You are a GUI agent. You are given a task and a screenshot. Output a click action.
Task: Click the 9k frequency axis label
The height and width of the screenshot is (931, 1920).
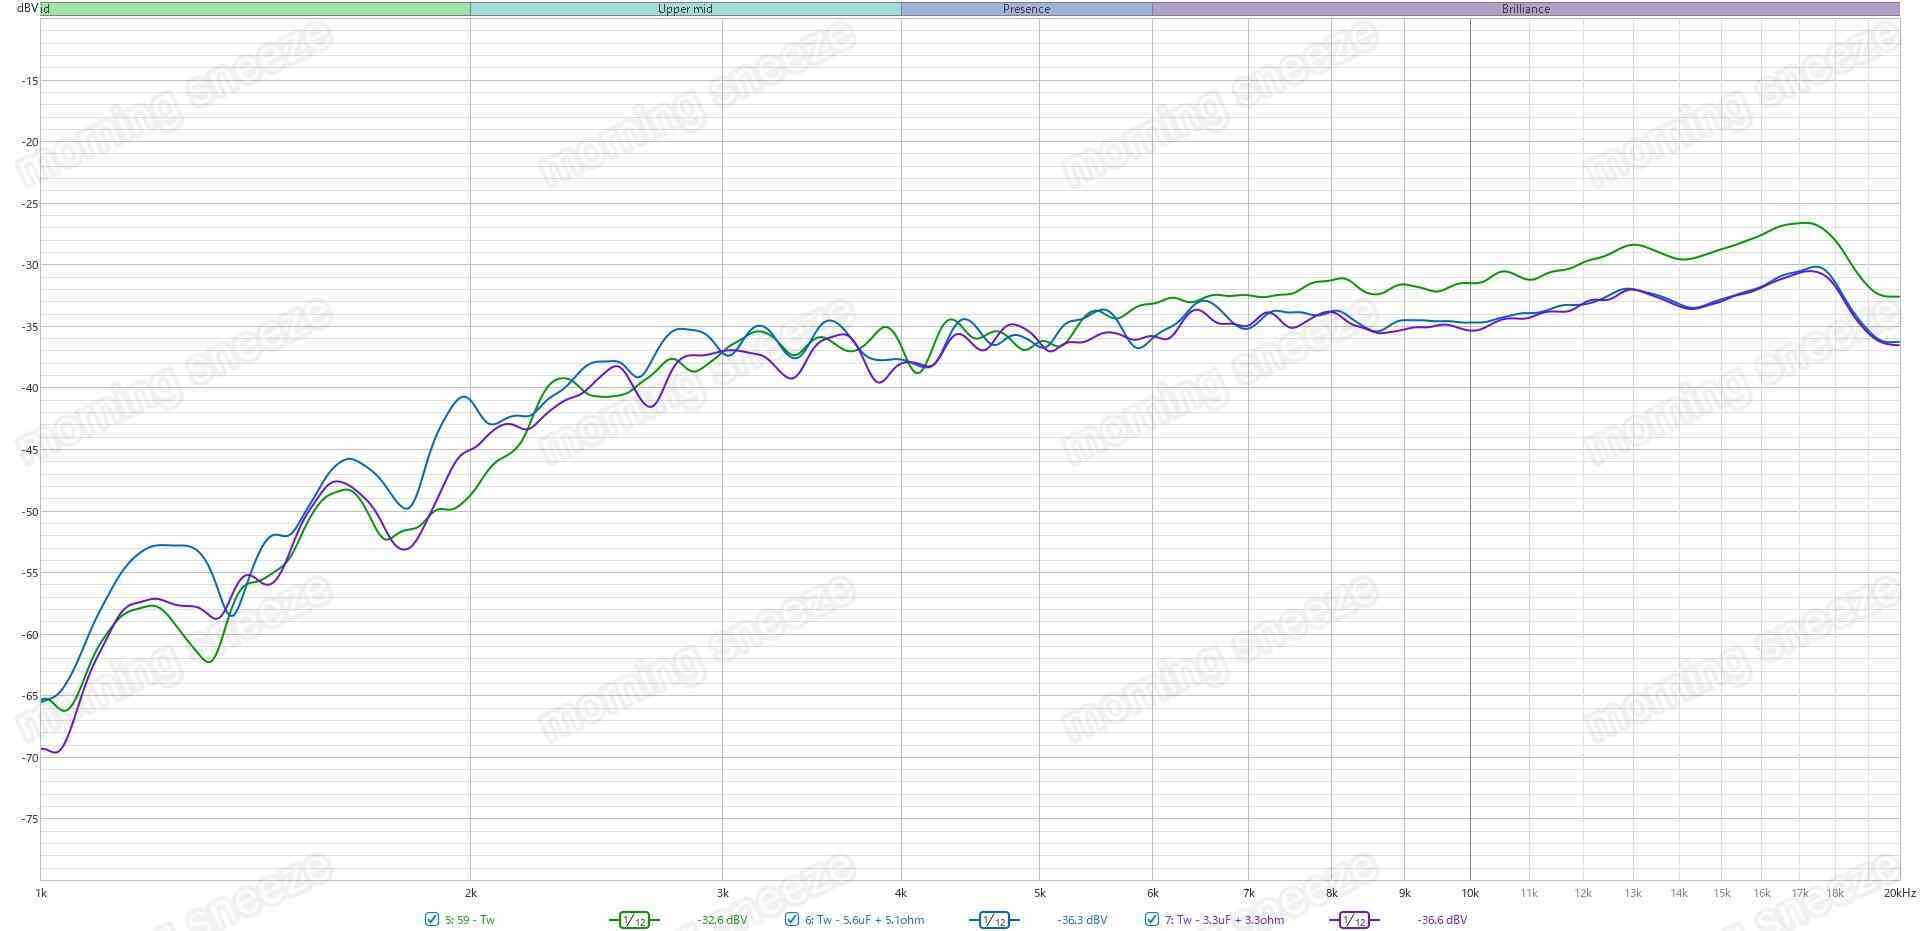[x=1404, y=893]
